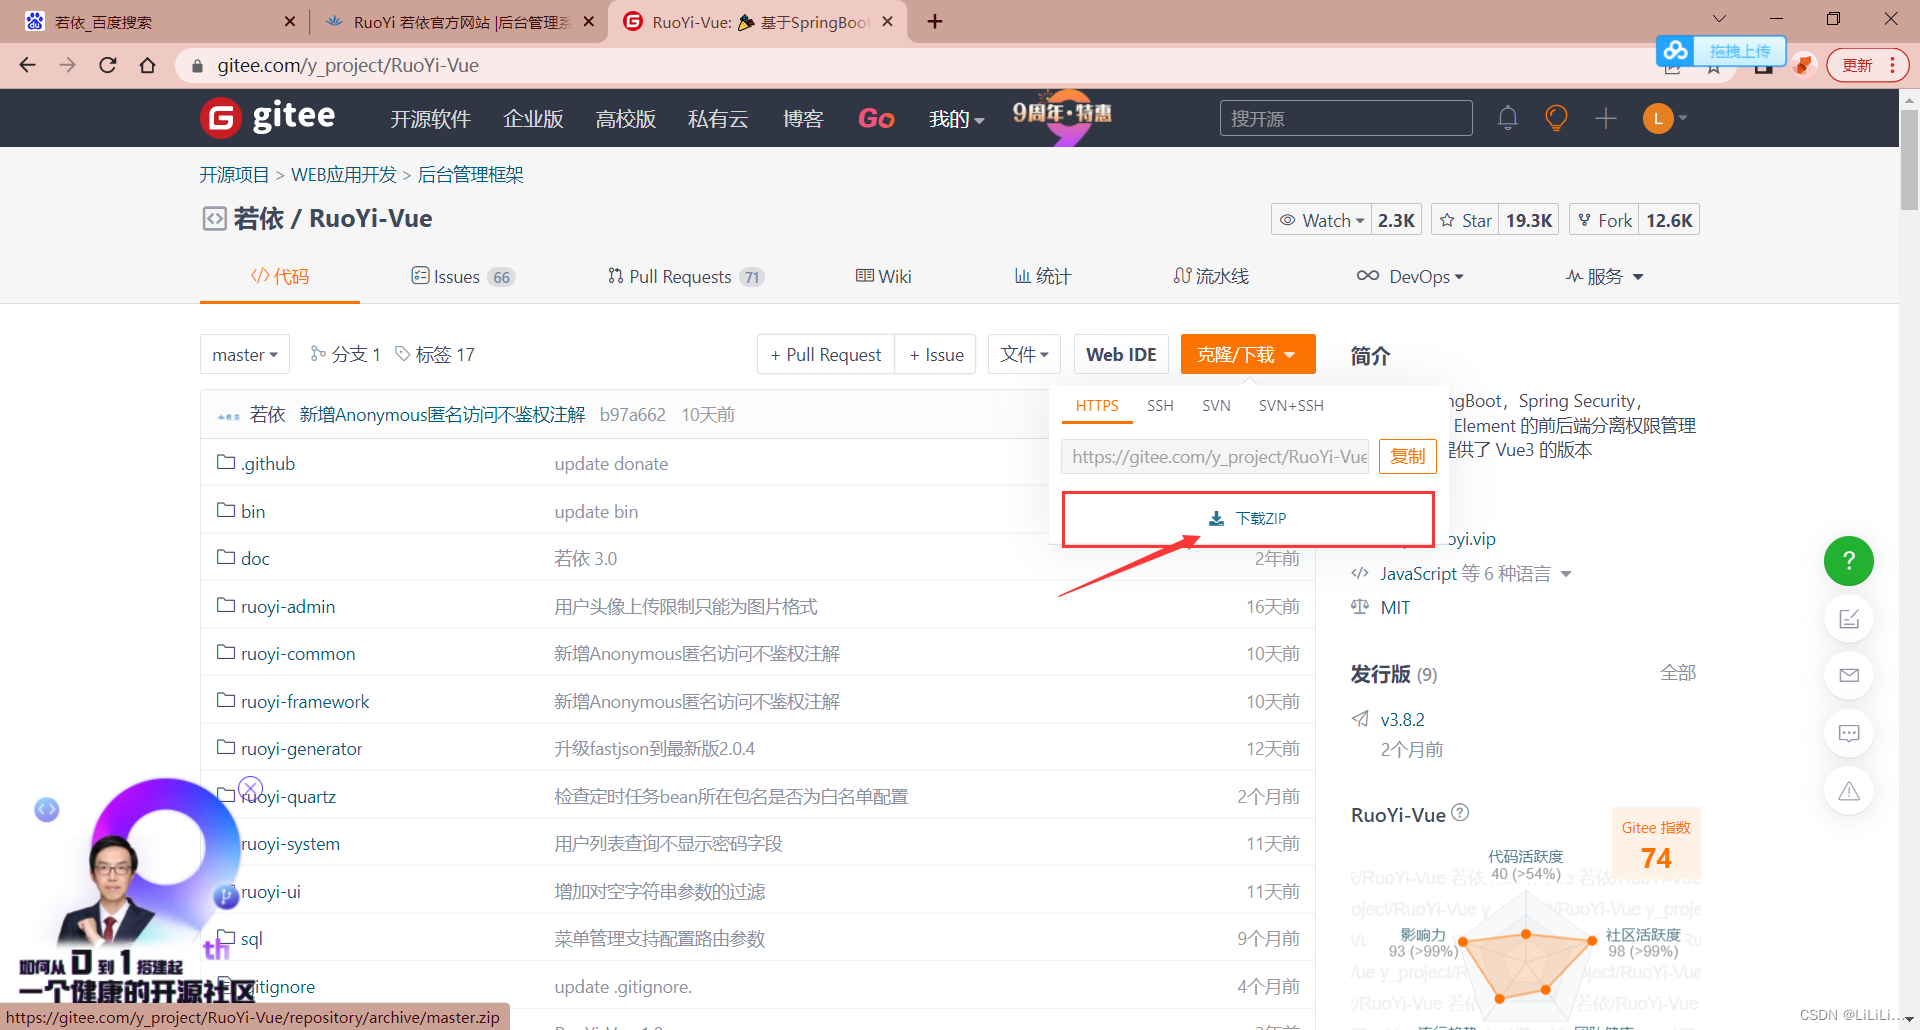1920x1030 pixels.
Task: Open commit b97a662 link
Action: 632,414
